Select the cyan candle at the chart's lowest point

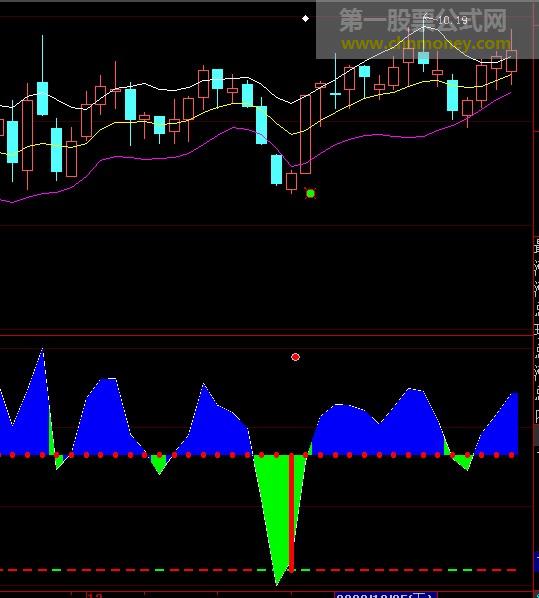277,170
